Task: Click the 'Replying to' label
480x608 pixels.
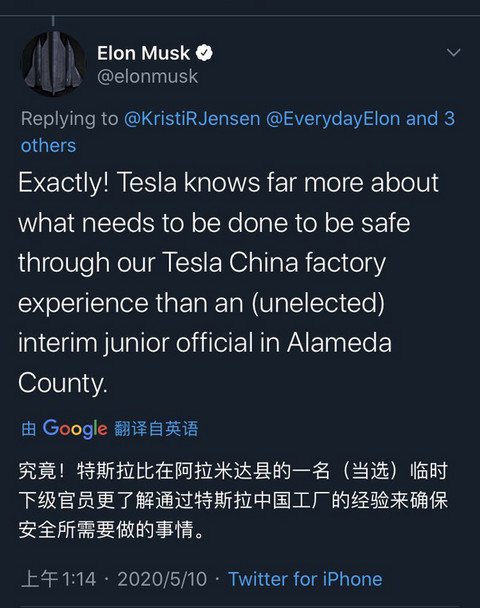Action: (69, 118)
